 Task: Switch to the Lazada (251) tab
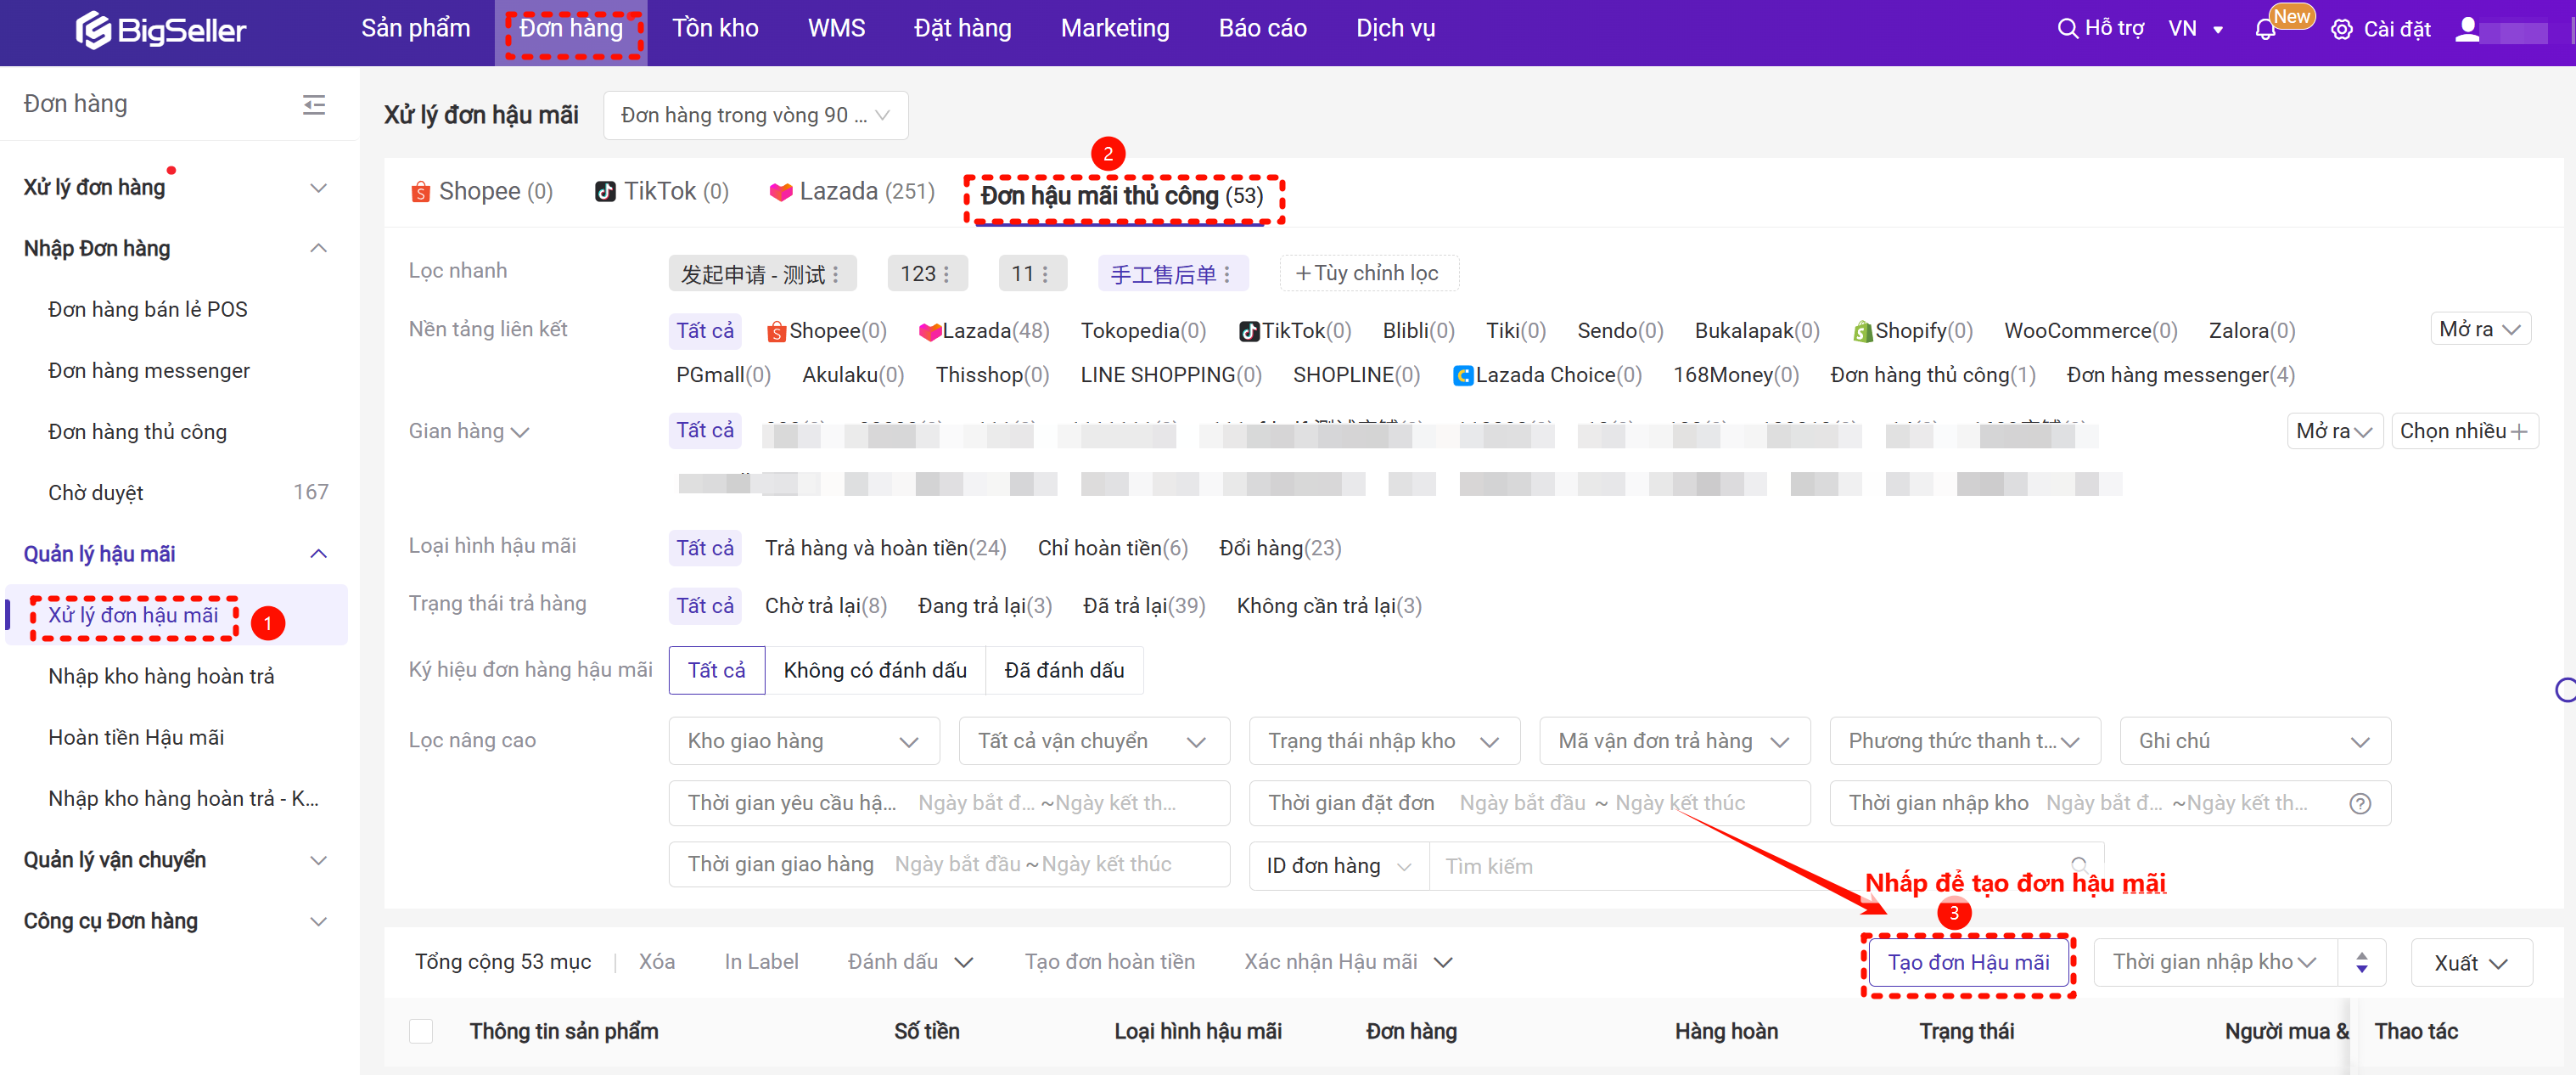851,191
